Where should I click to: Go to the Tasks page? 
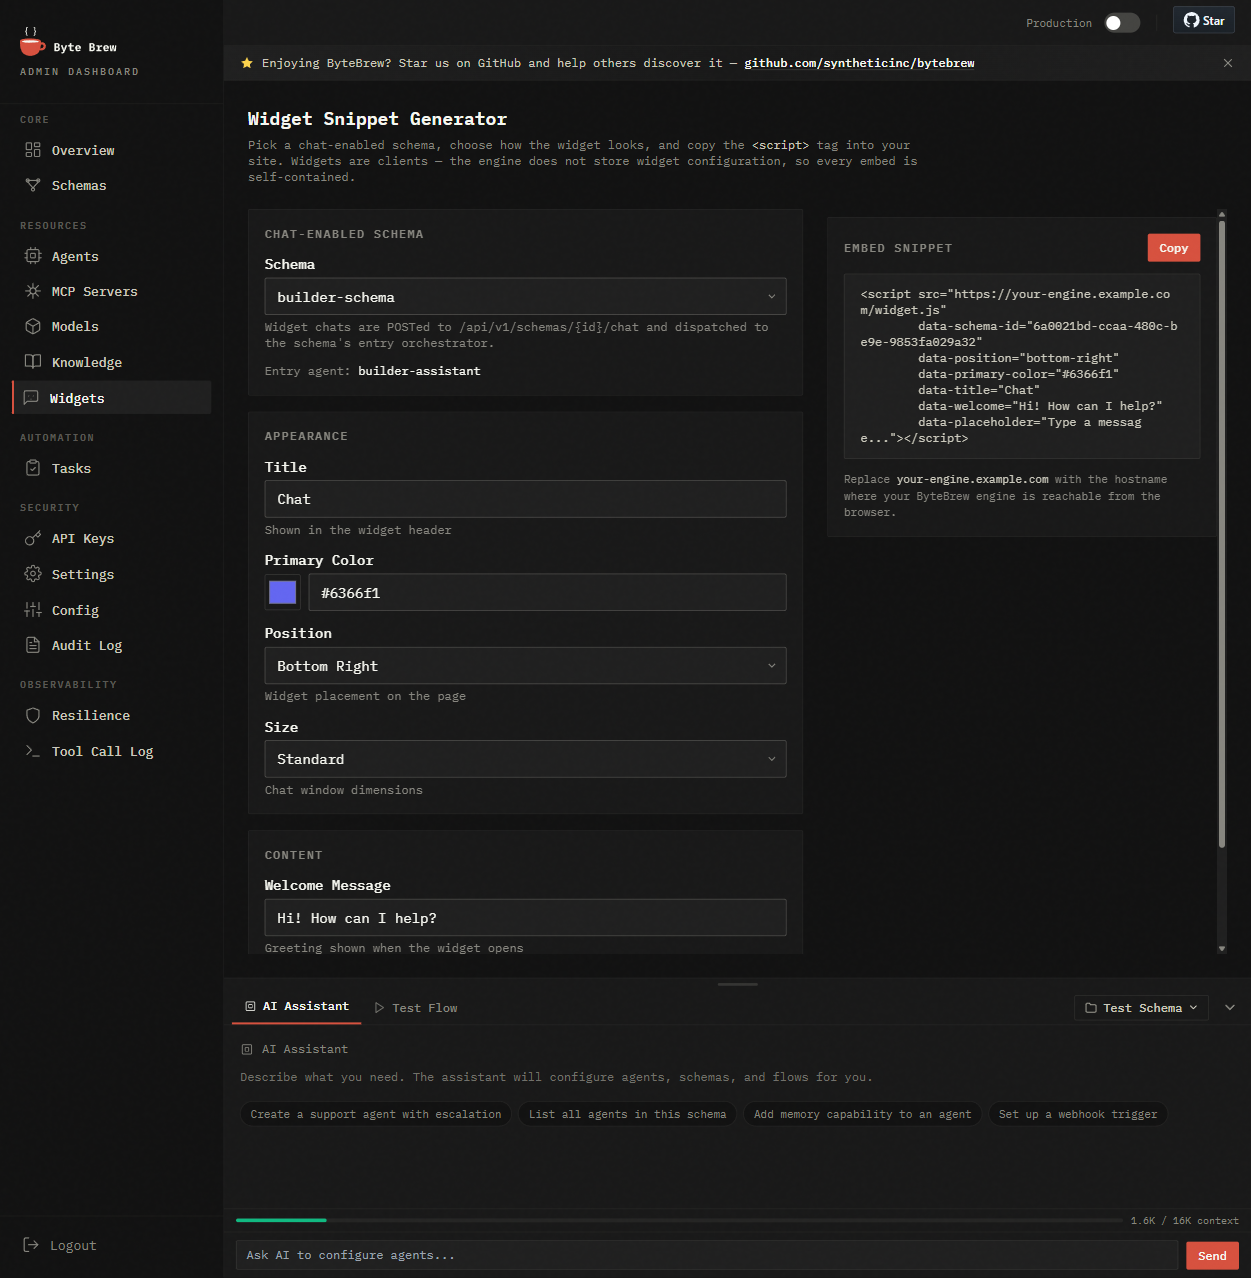pos(111,468)
